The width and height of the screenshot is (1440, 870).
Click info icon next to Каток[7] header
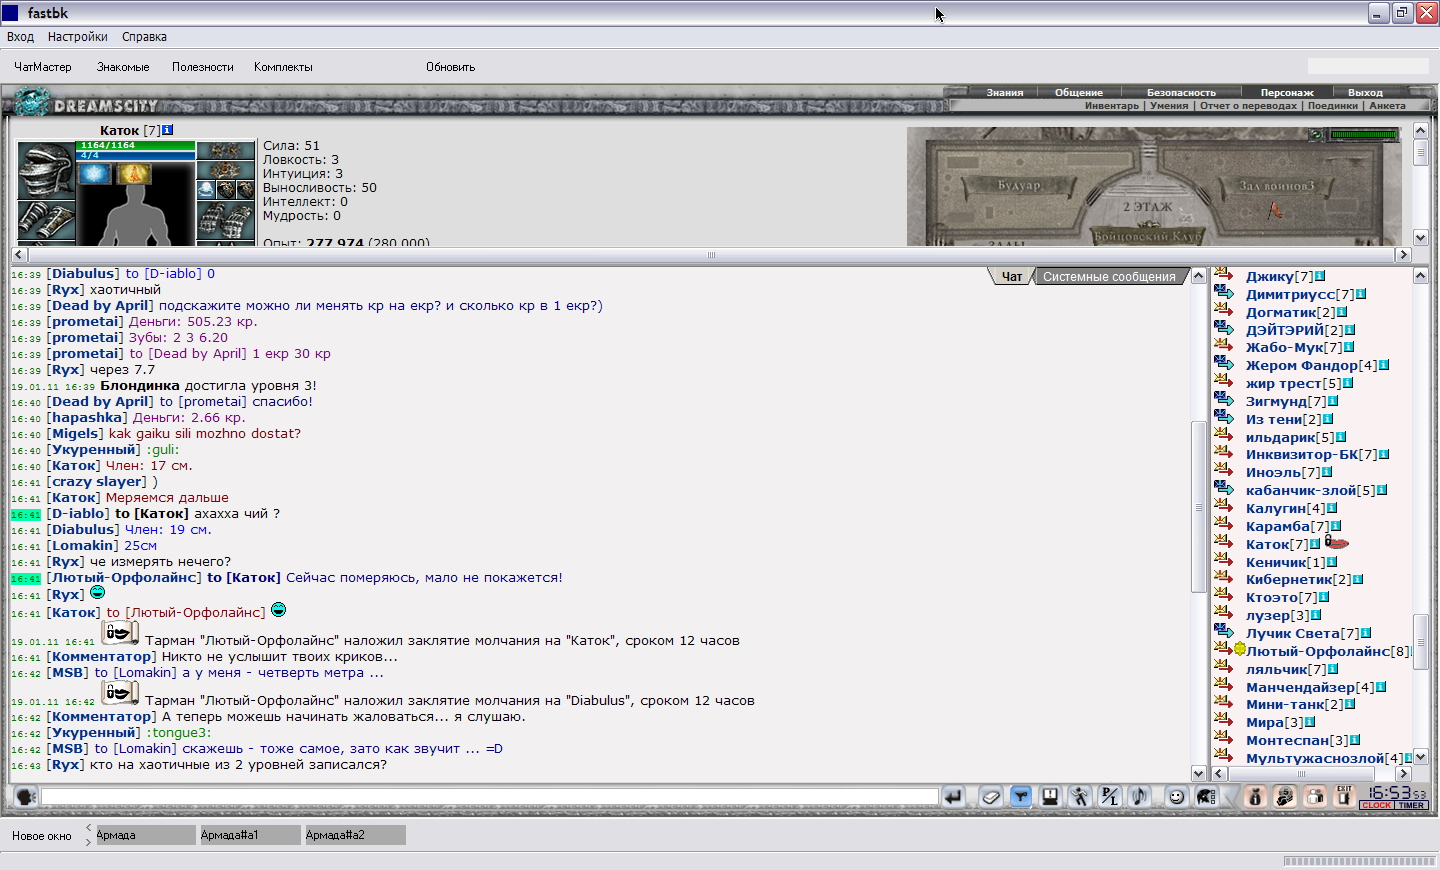click(168, 130)
